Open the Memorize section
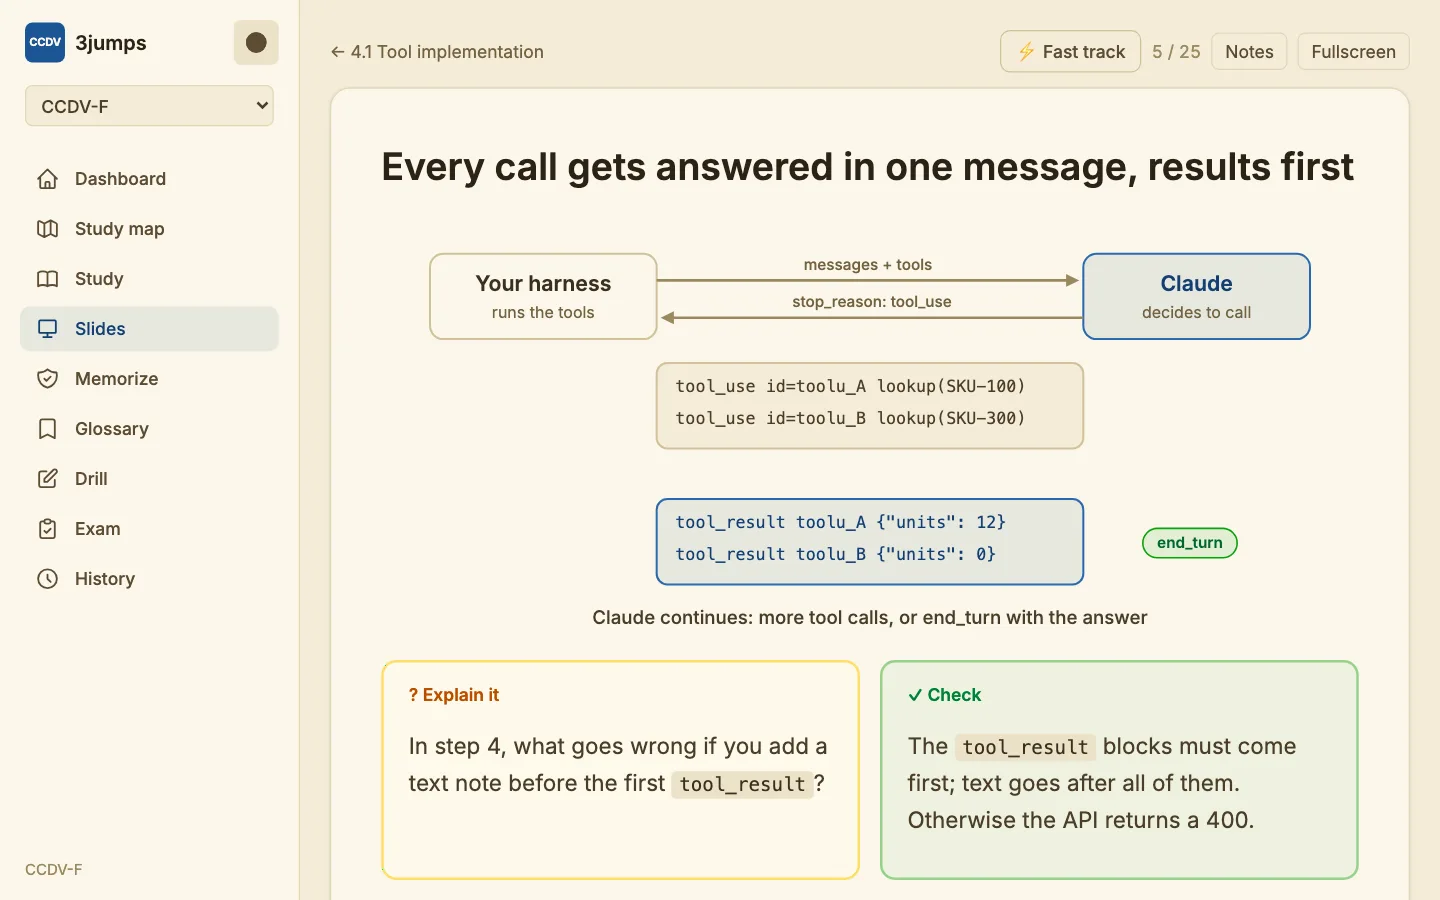 click(x=149, y=379)
